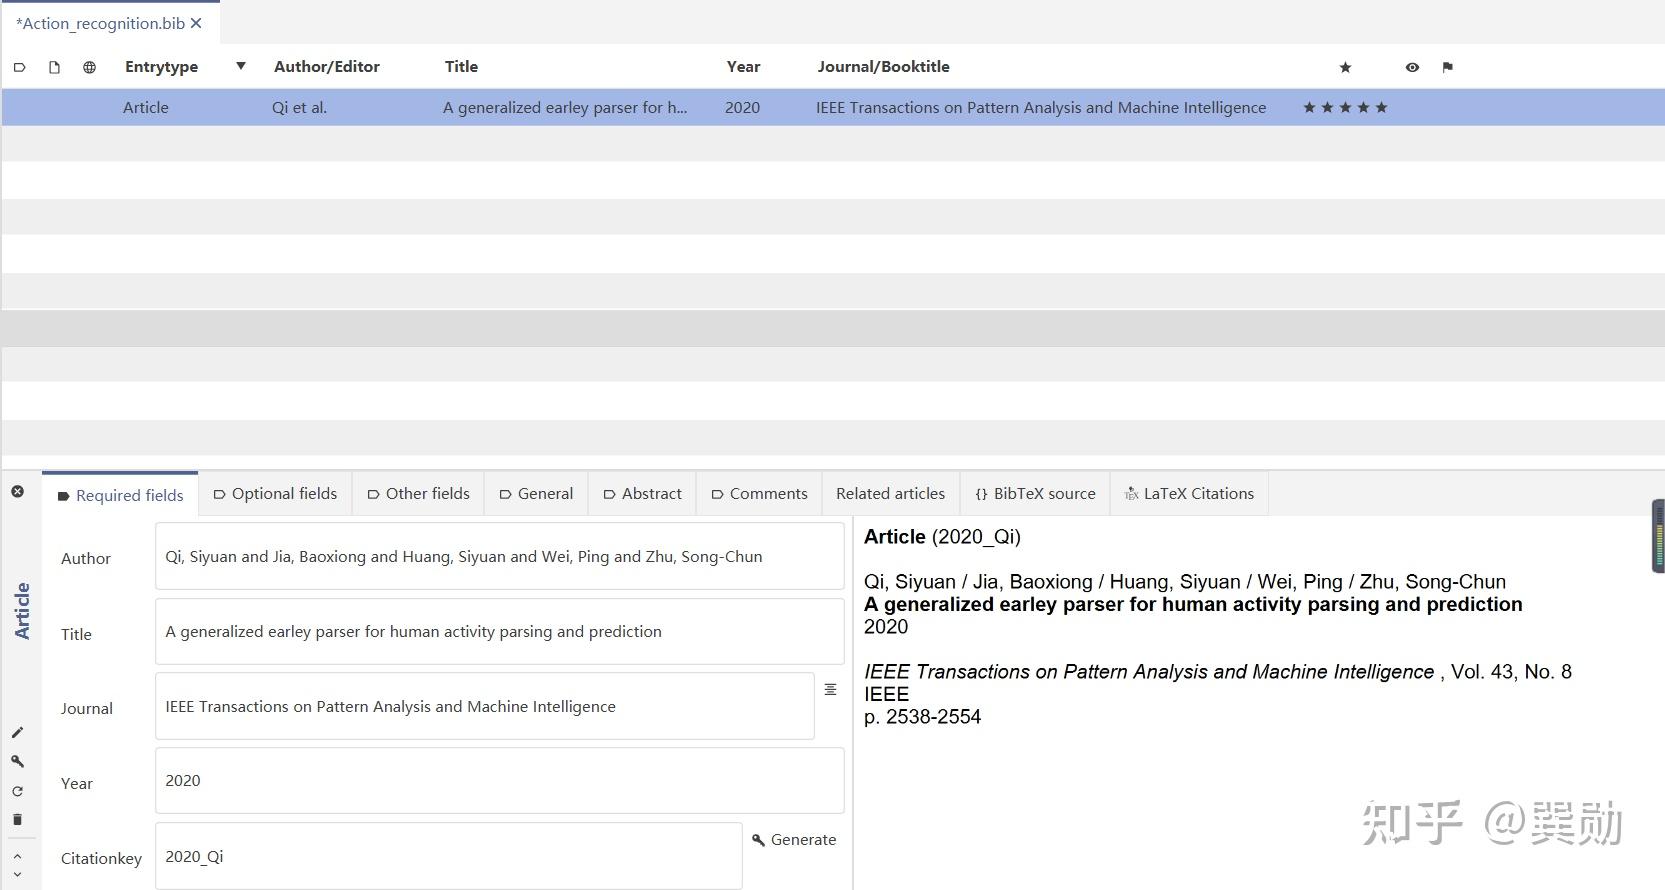The image size is (1665, 890).
Task: Close the Action_recognition.bib library tab
Action: coord(196,23)
